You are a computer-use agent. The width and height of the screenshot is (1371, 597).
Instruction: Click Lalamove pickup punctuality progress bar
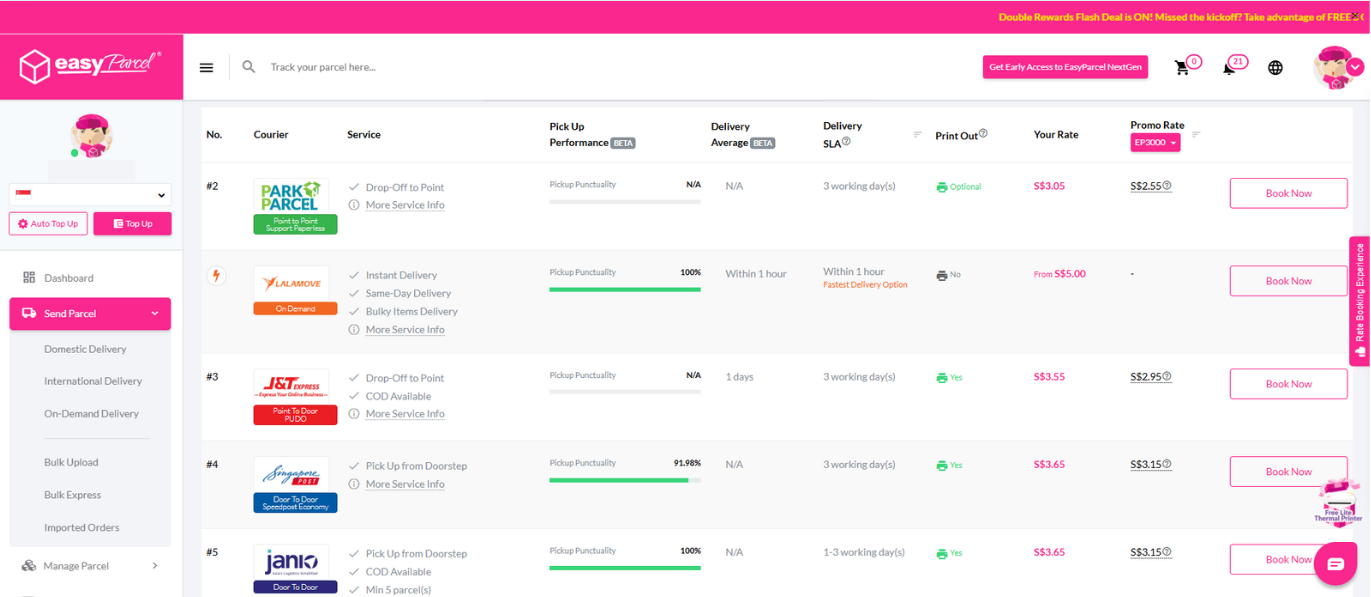625,289
